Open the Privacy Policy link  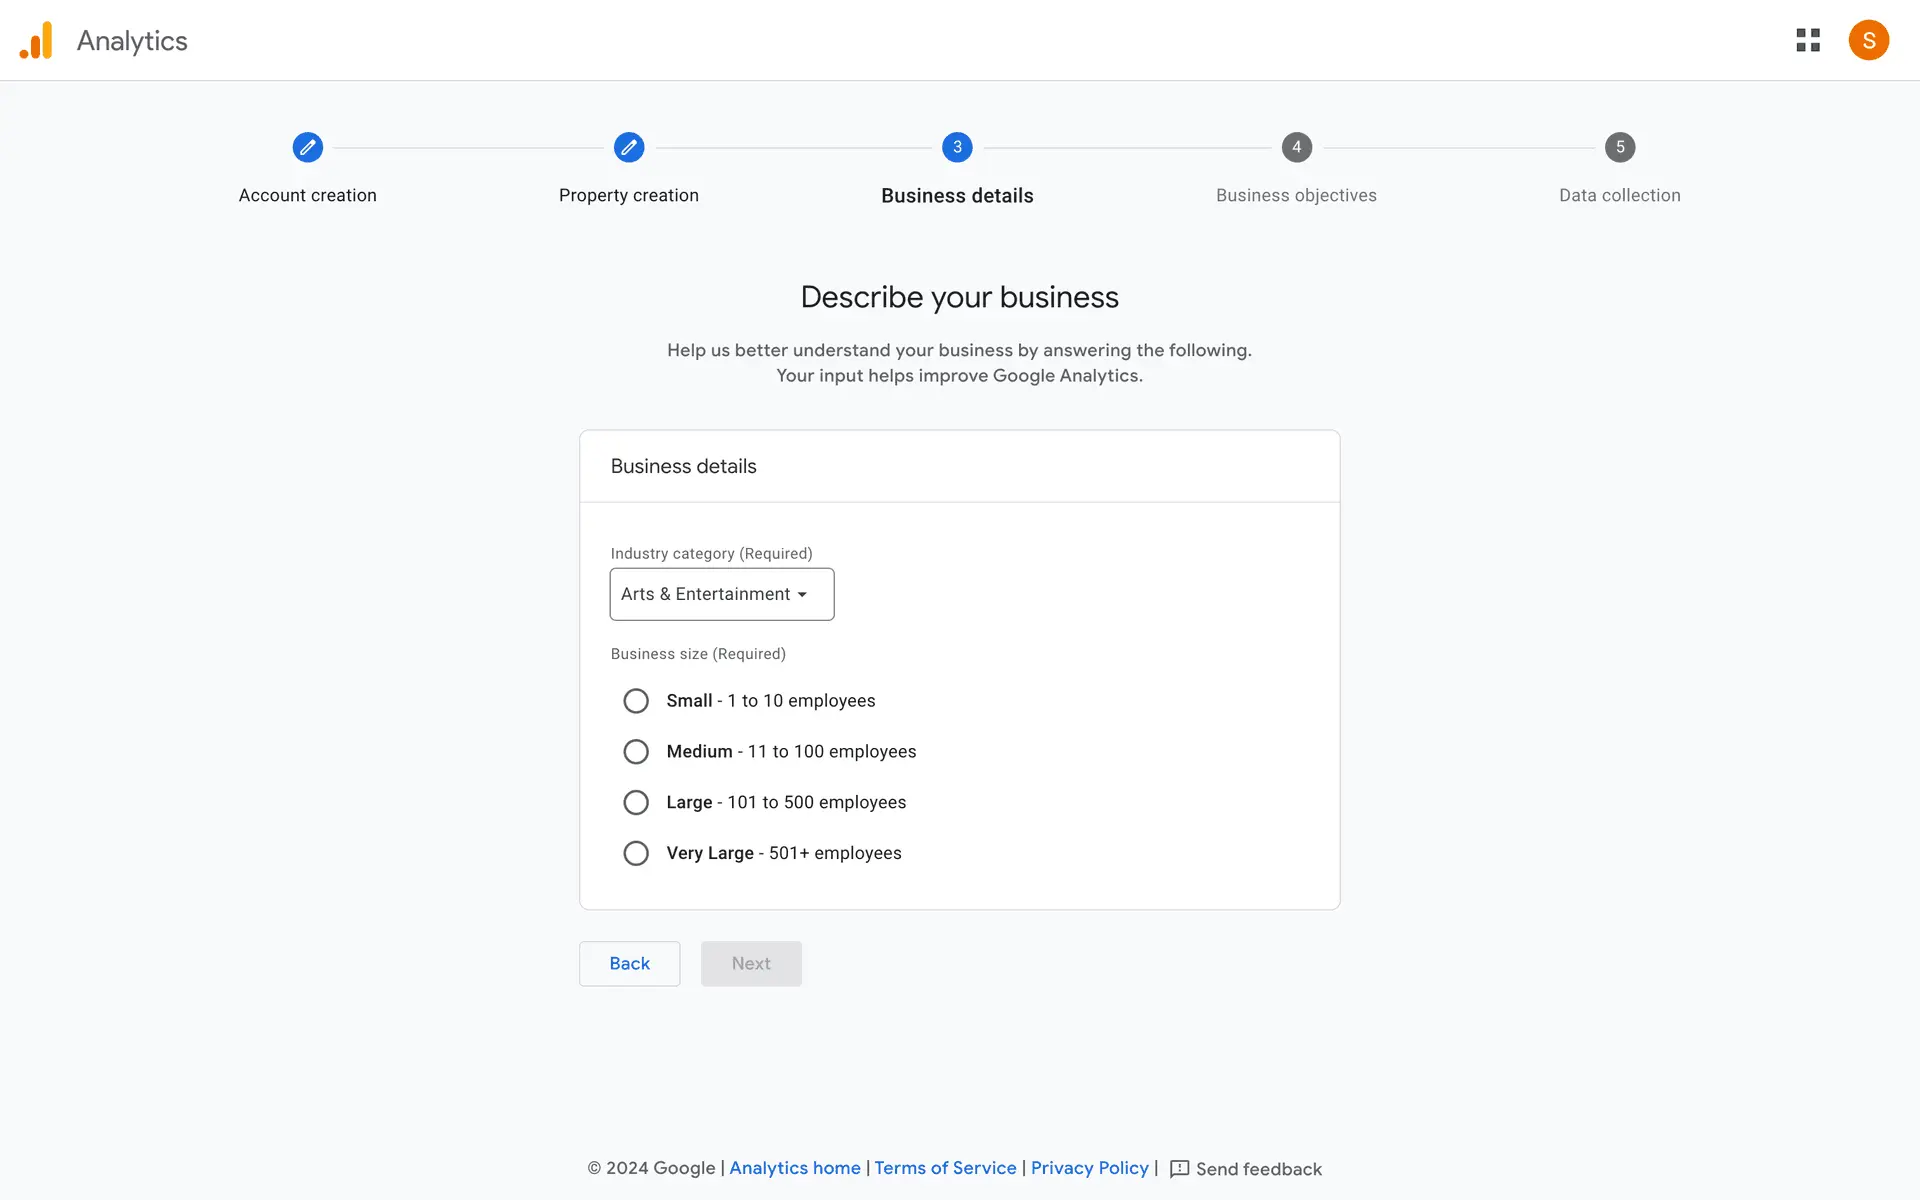click(x=1089, y=1168)
